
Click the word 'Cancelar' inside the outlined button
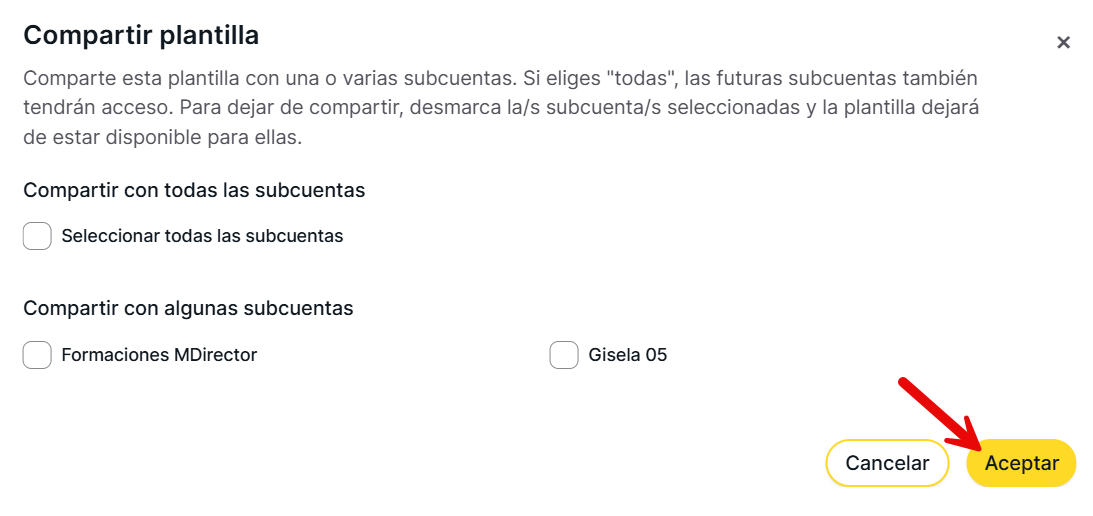click(x=887, y=463)
